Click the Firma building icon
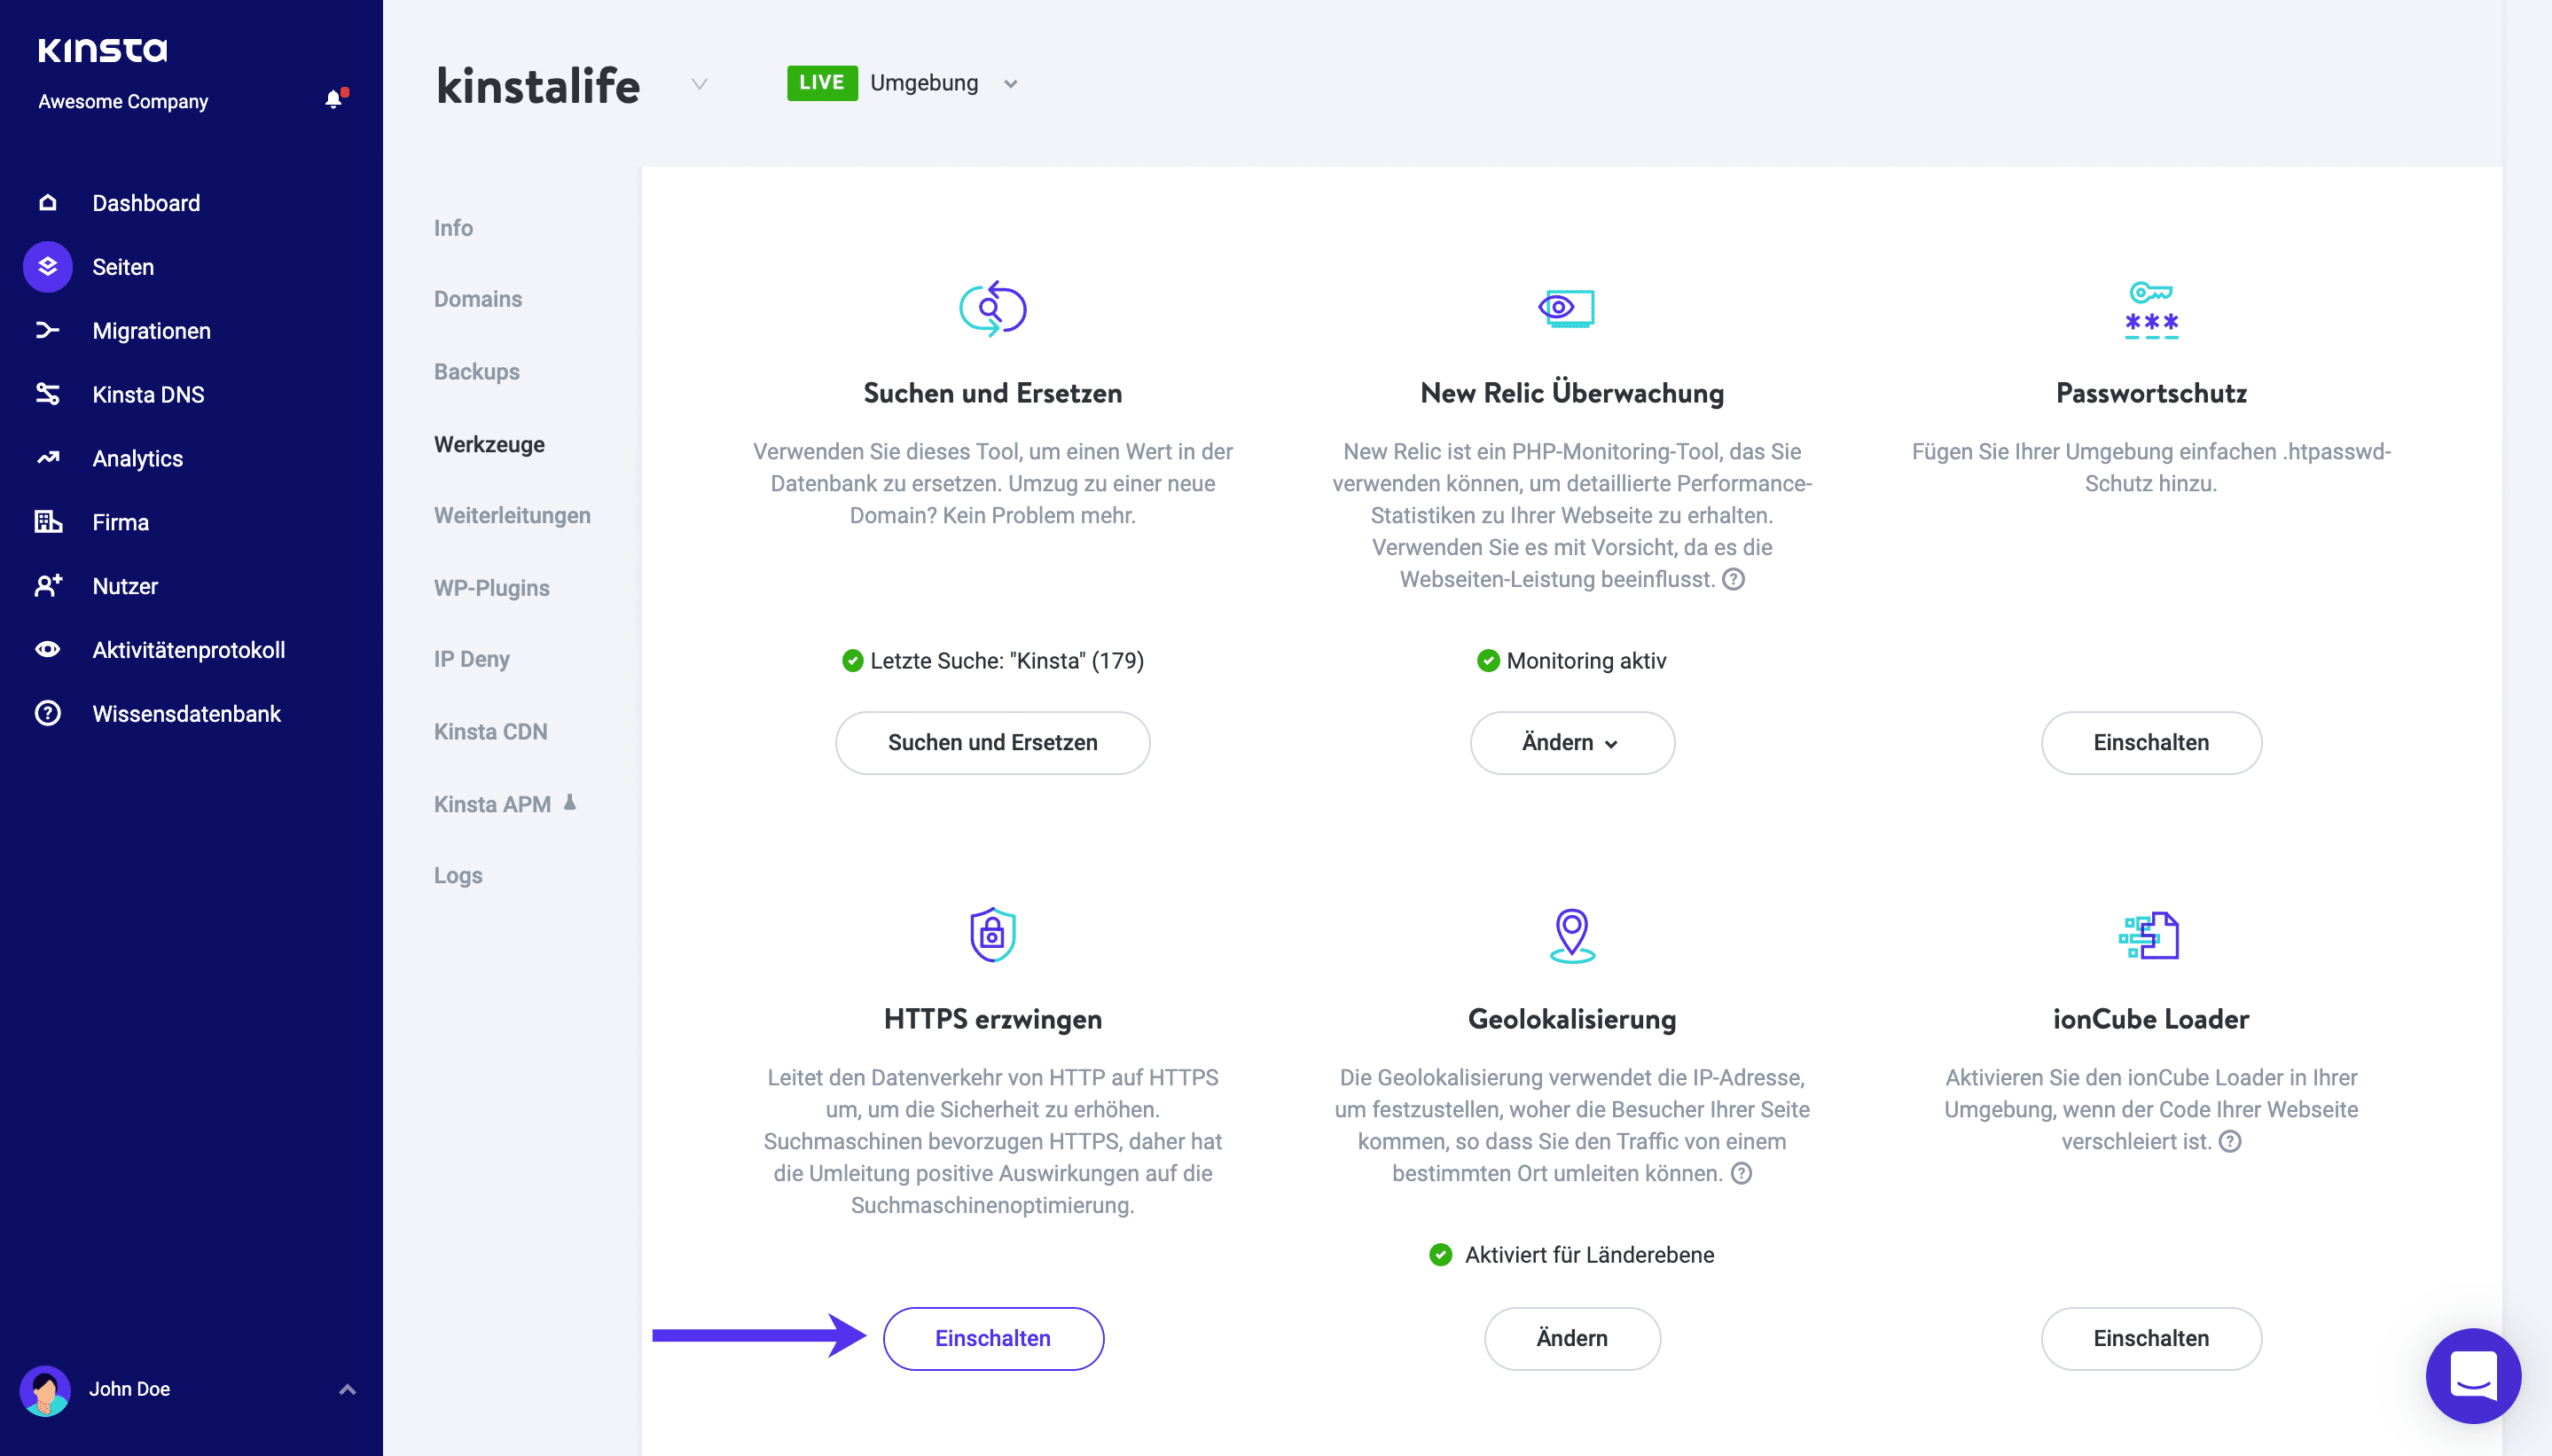Image resolution: width=2552 pixels, height=1456 pixels. (x=47, y=522)
